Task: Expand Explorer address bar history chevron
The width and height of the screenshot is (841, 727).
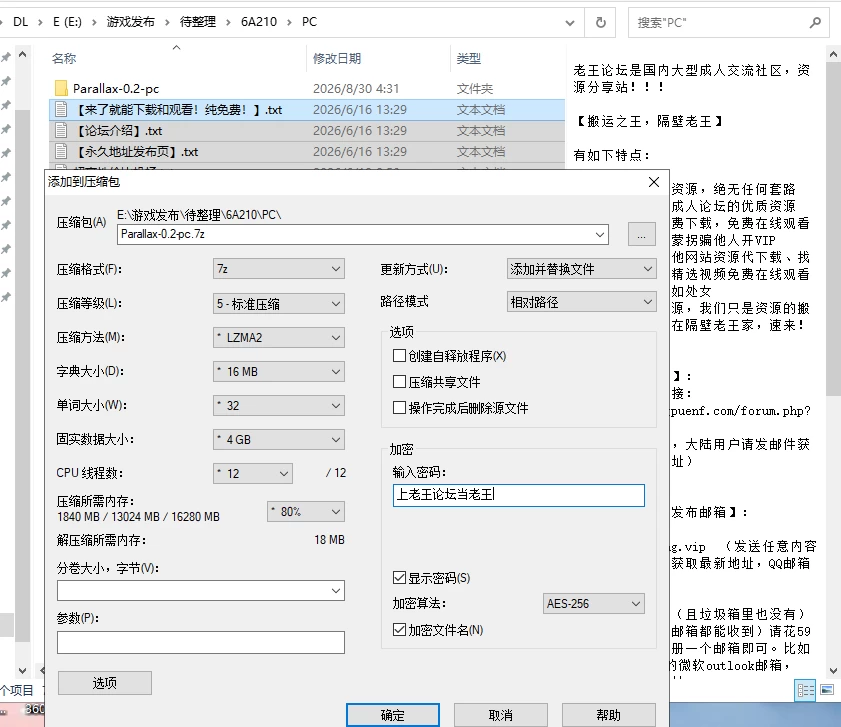Action: coord(570,23)
